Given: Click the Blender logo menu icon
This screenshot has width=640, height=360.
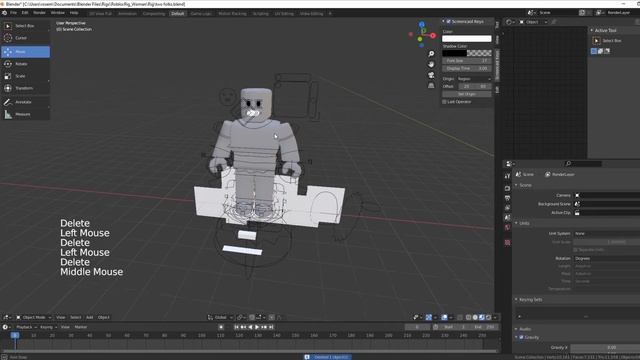Looking at the screenshot, I should click(4, 13).
